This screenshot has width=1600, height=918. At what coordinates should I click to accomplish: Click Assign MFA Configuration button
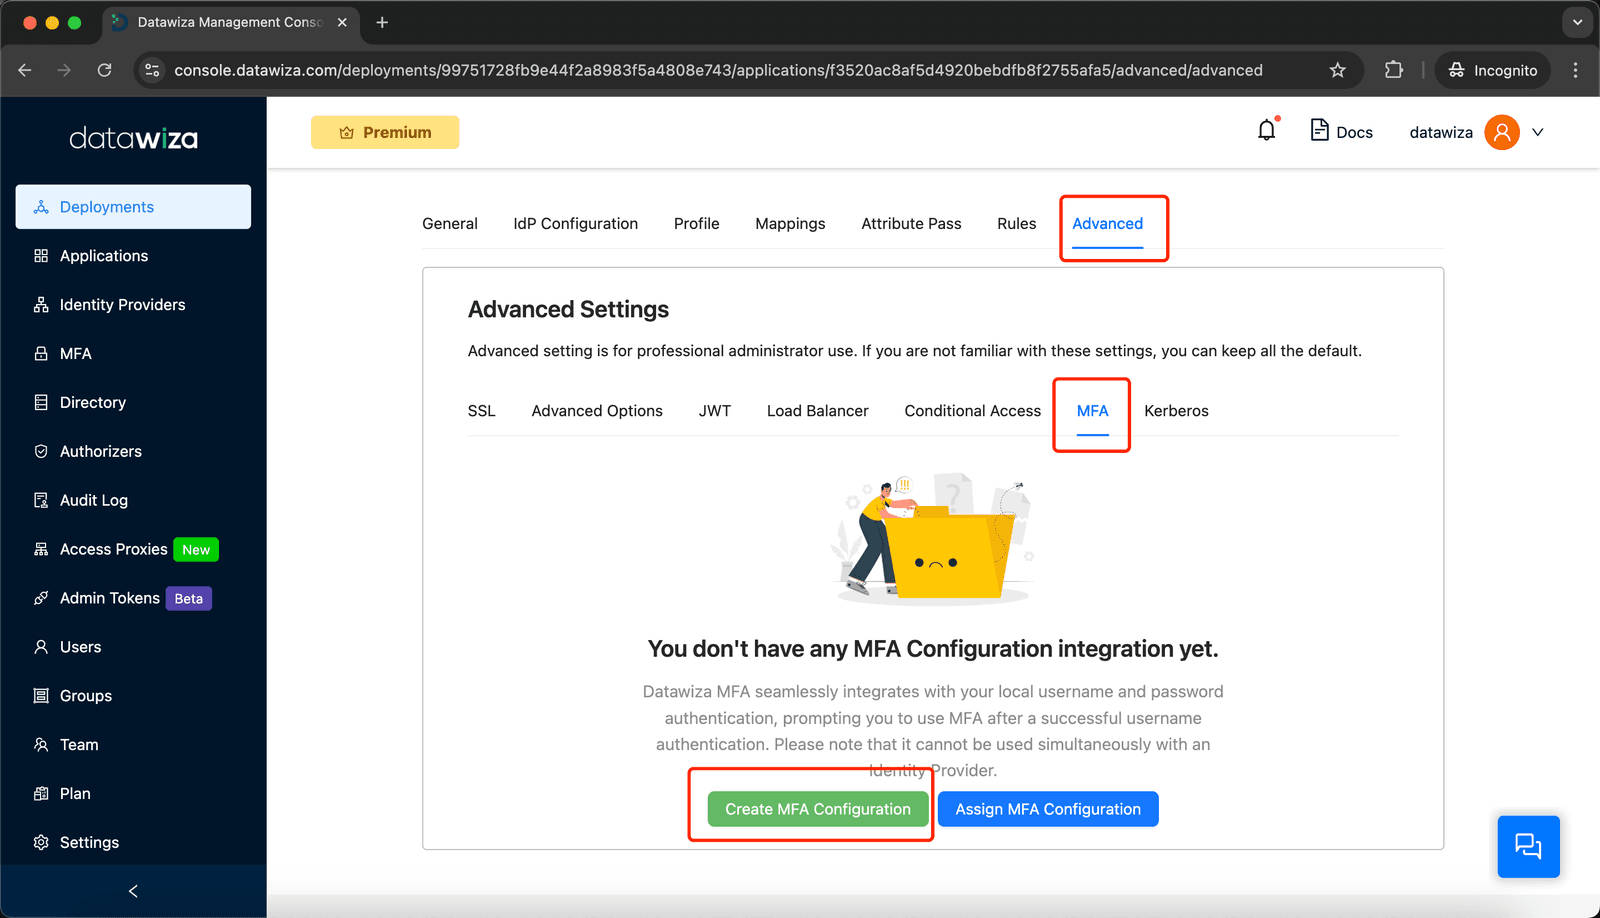pos(1048,809)
